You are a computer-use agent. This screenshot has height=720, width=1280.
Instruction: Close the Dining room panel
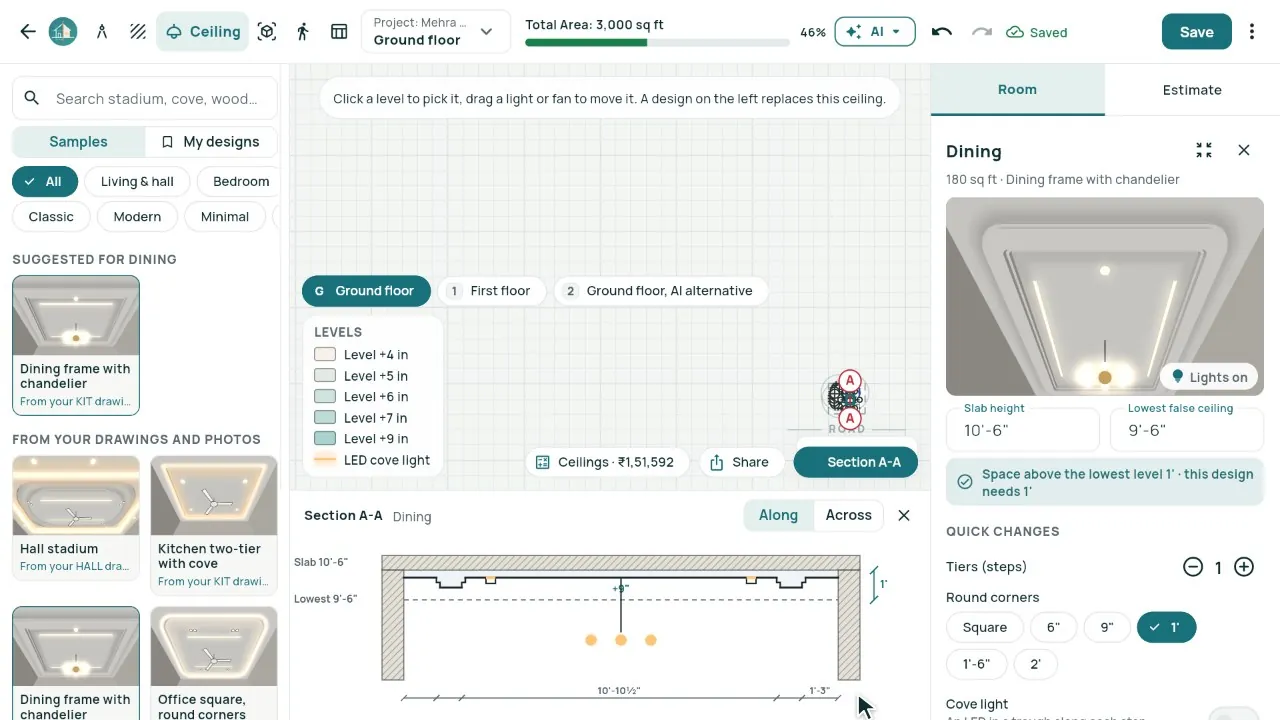(1244, 150)
